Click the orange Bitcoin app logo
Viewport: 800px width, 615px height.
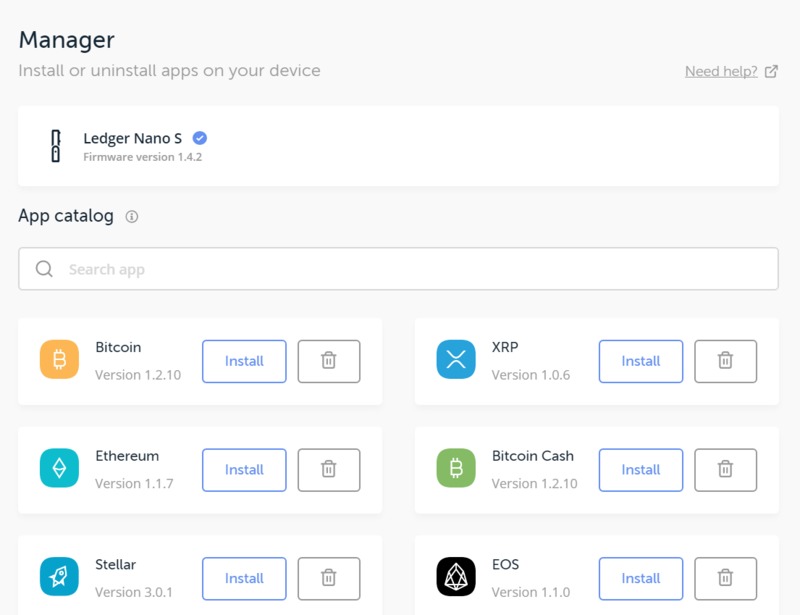[59, 359]
